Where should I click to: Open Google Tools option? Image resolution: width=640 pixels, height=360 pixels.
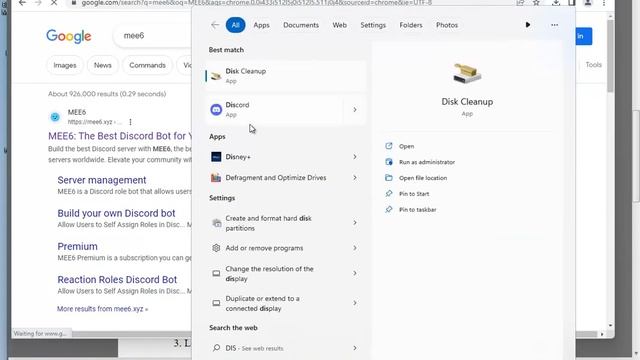[x=593, y=64]
